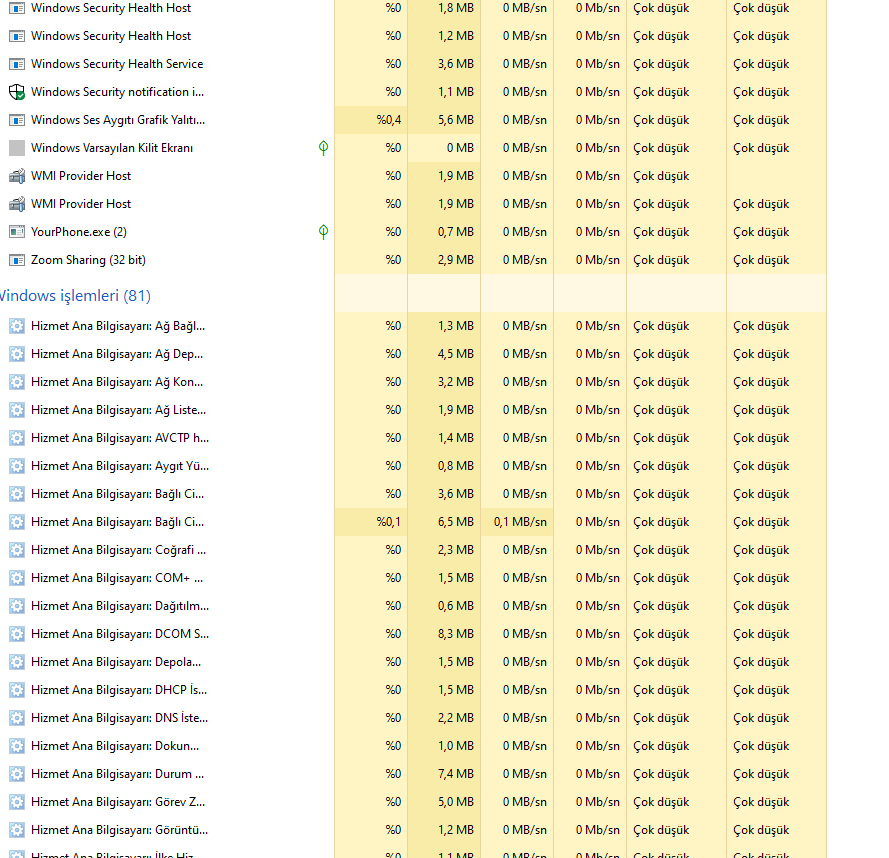
Task: Click the gear icon for Hizmet Ana Bilgisayarı: Depola...
Action: [x=17, y=662]
